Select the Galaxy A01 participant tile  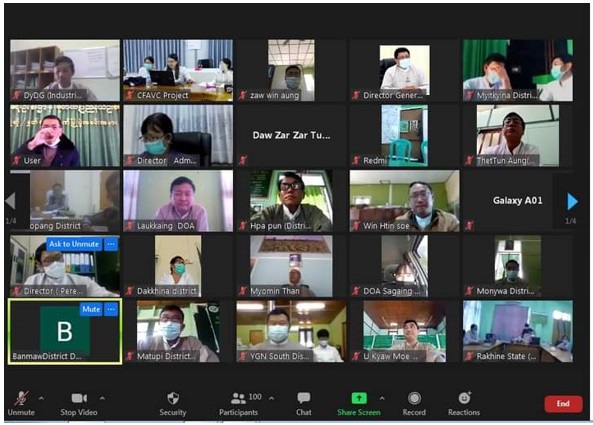point(517,200)
